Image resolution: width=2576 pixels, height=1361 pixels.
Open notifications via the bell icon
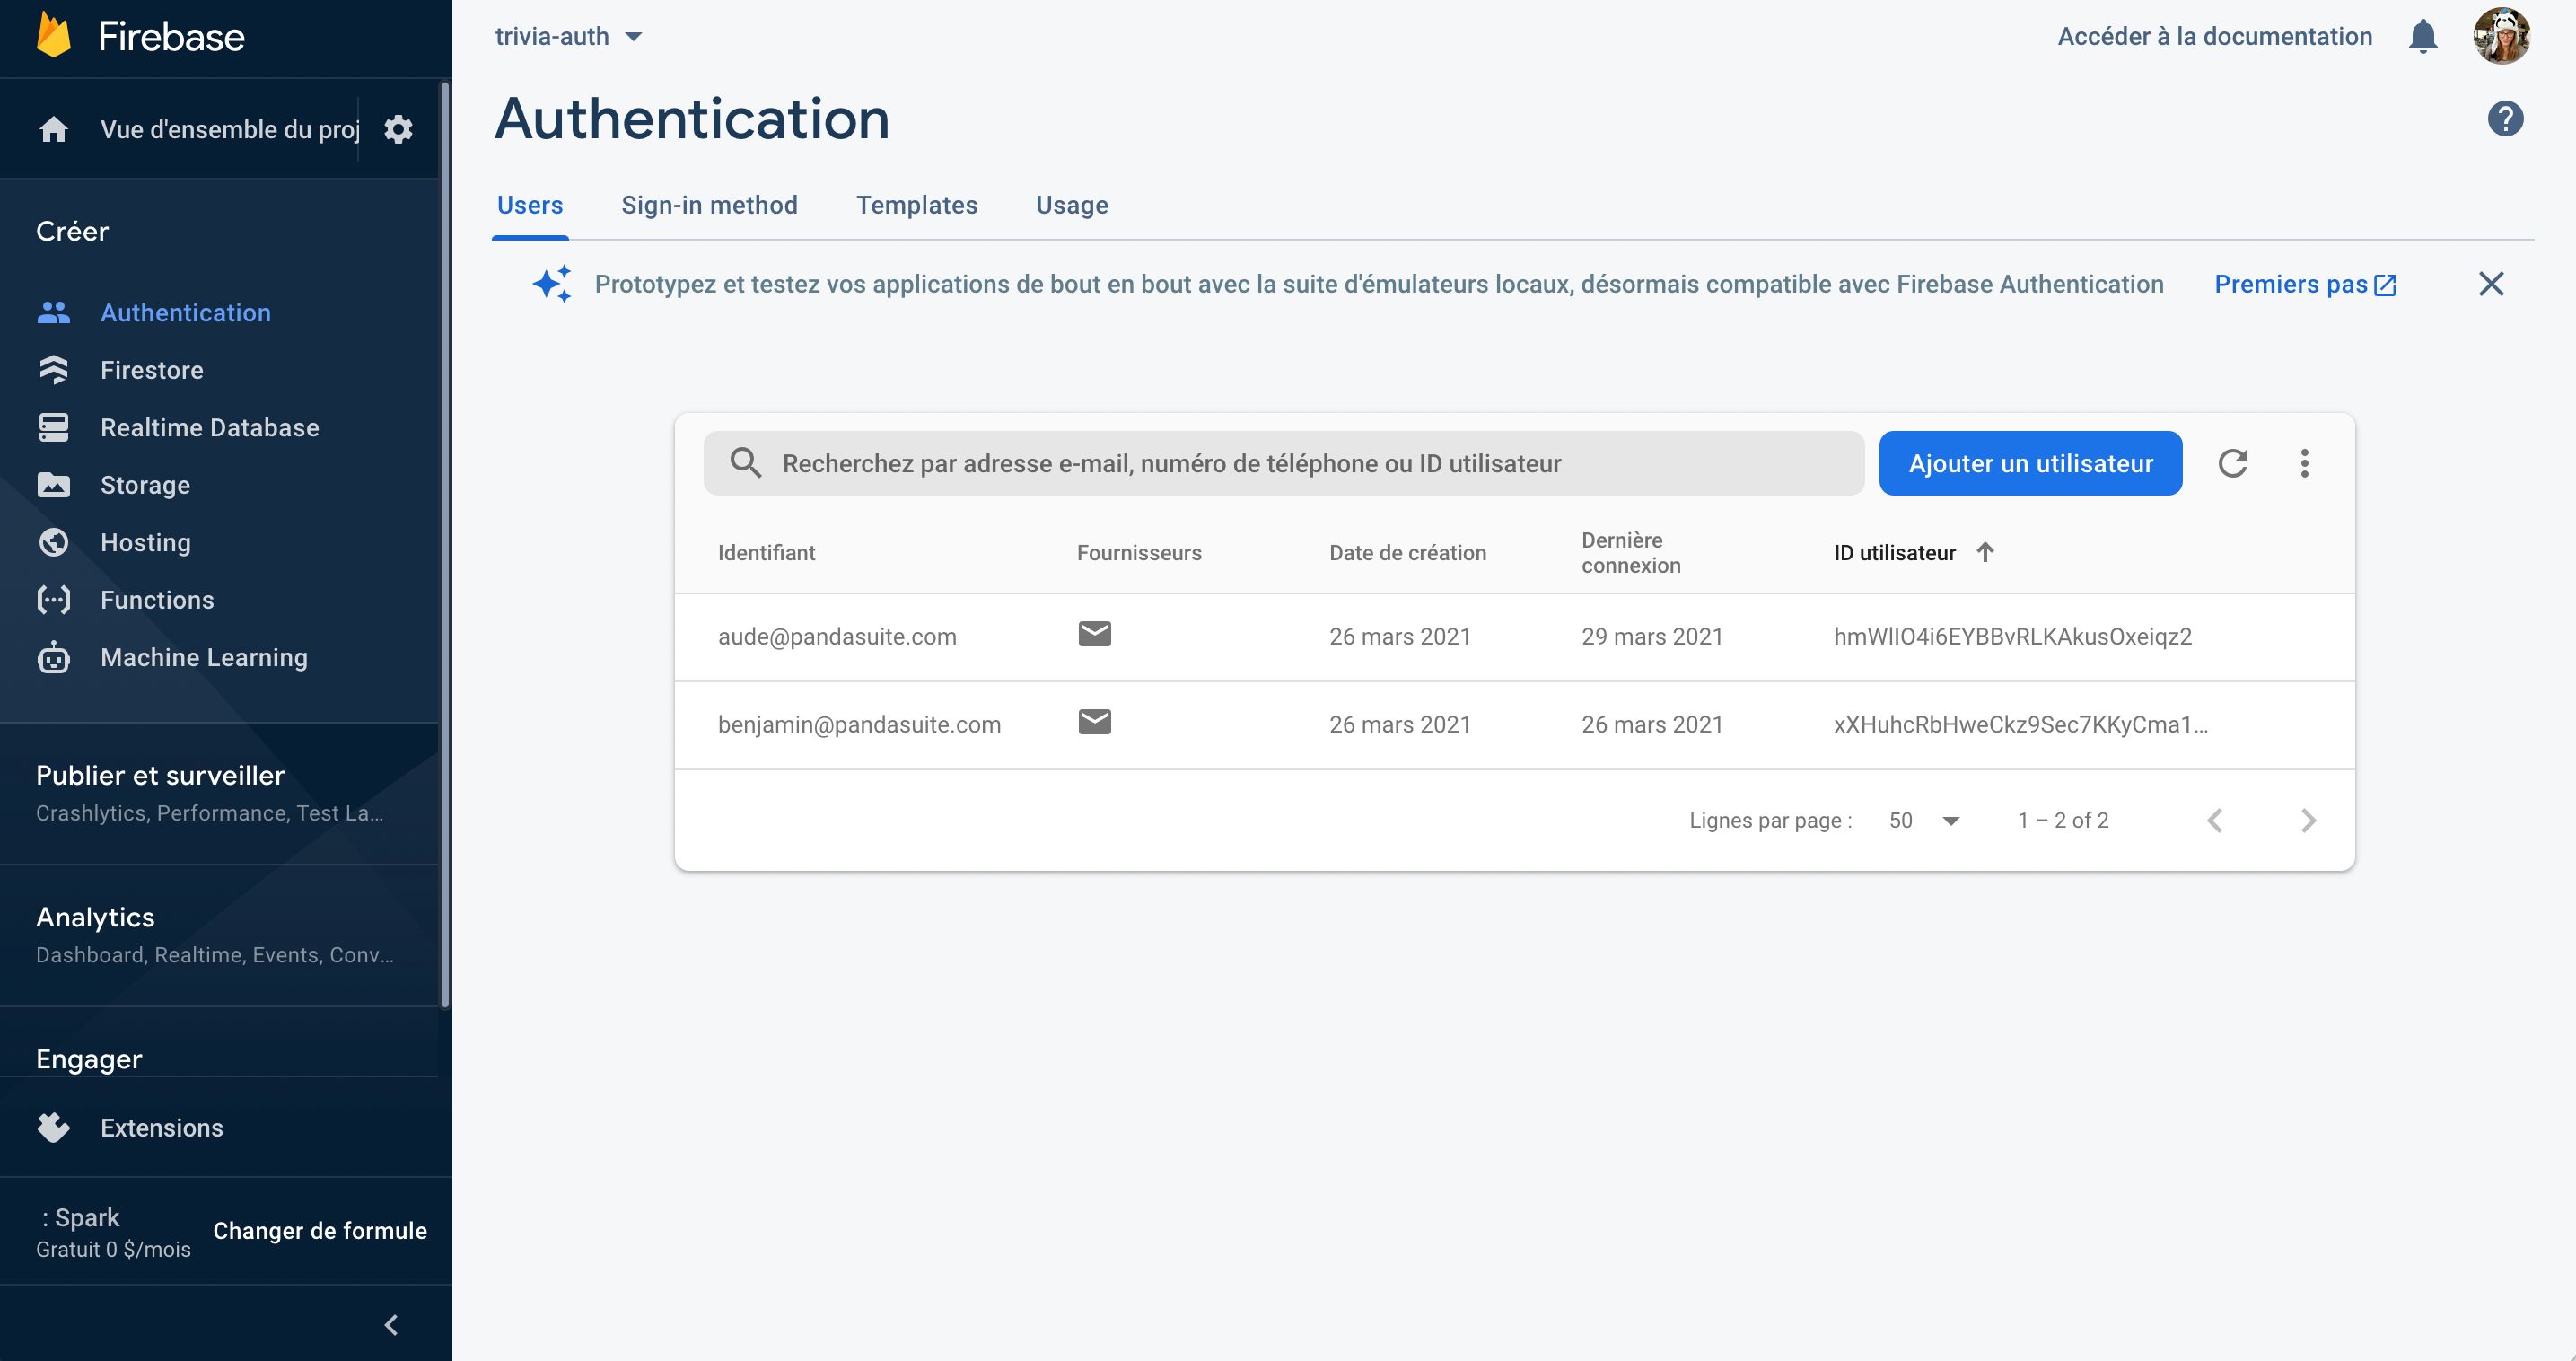point(2422,36)
